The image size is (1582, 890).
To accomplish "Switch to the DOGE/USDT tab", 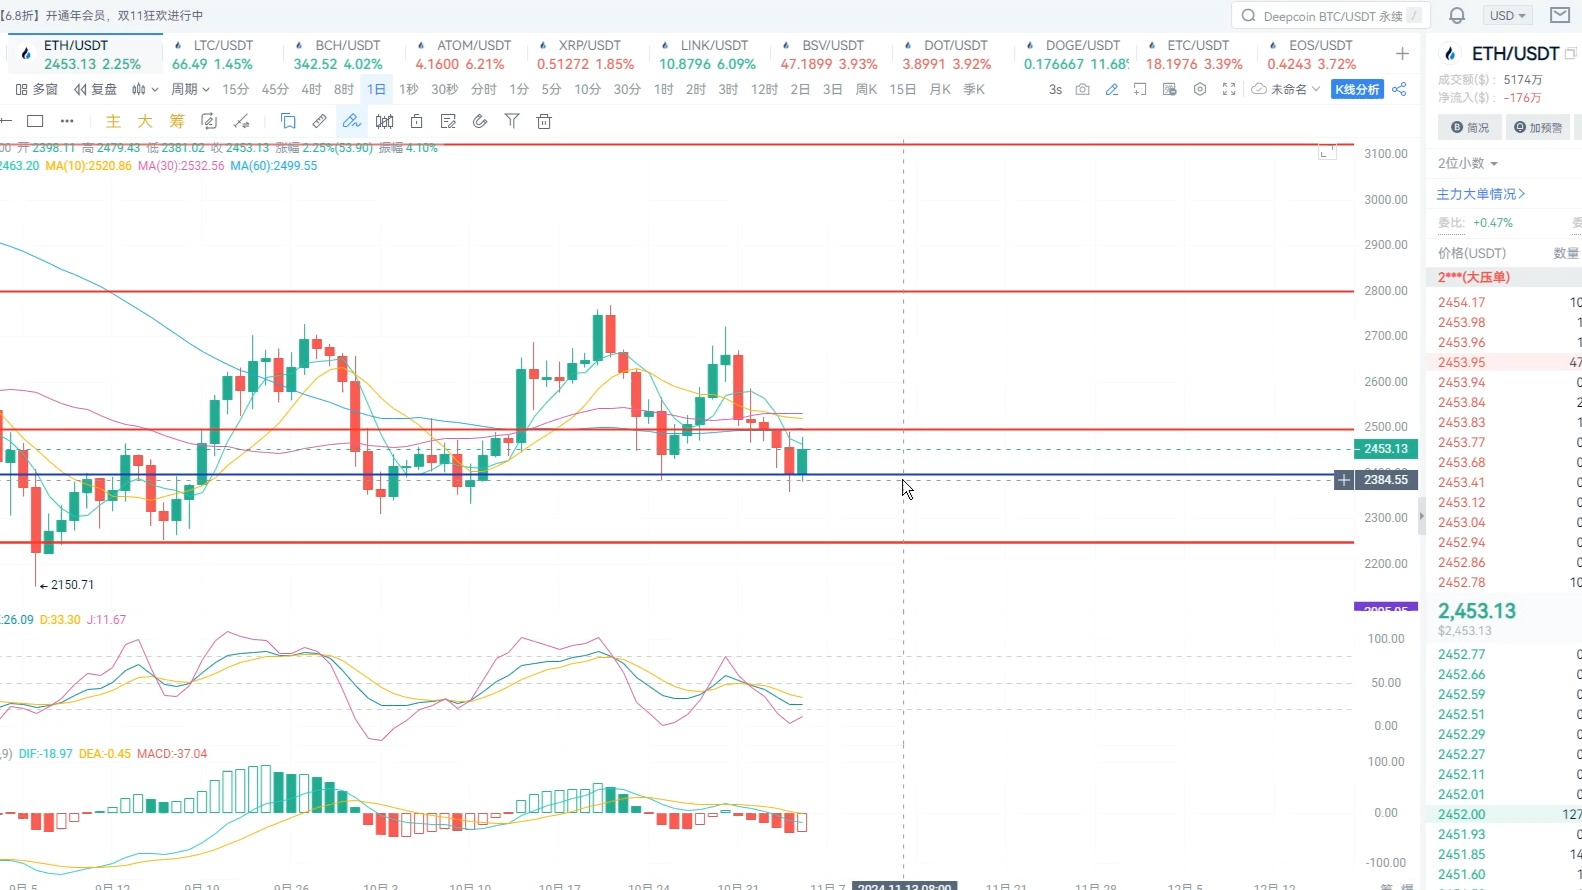I will 1076,54.
